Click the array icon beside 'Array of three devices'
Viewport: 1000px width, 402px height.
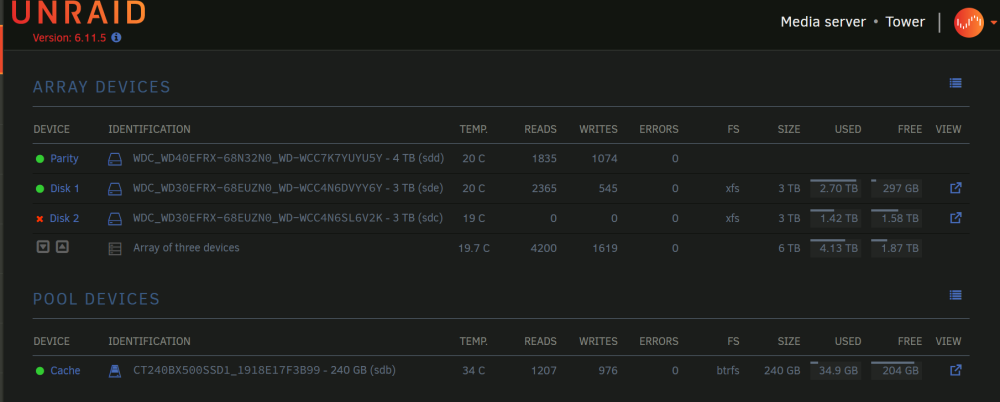pyautogui.click(x=115, y=249)
